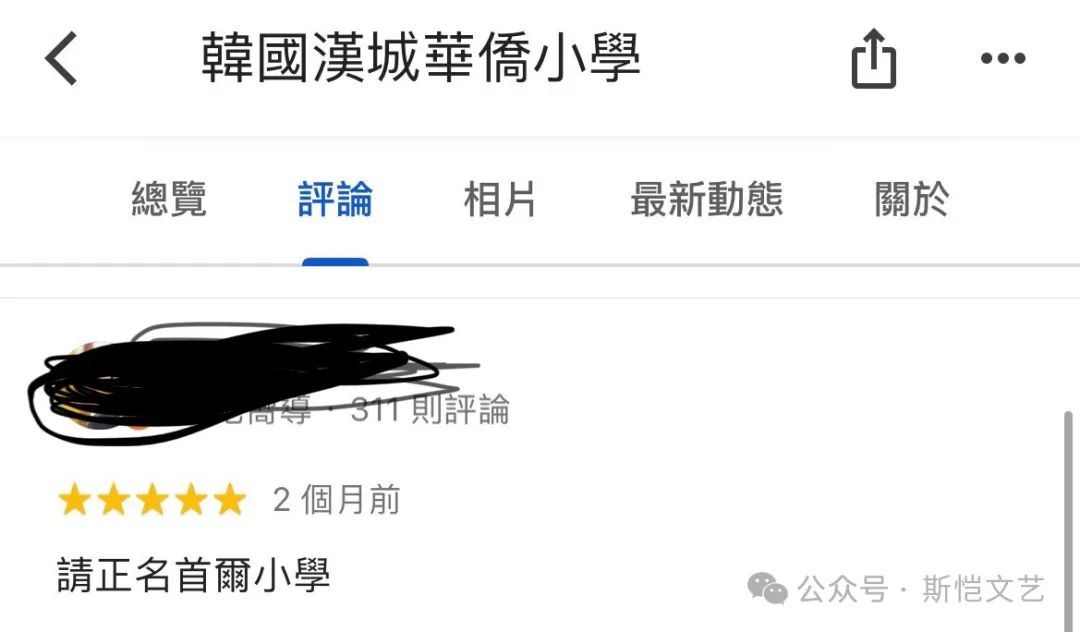
Task: Tap the reviewer's 311 則評論 count
Action: 430,410
